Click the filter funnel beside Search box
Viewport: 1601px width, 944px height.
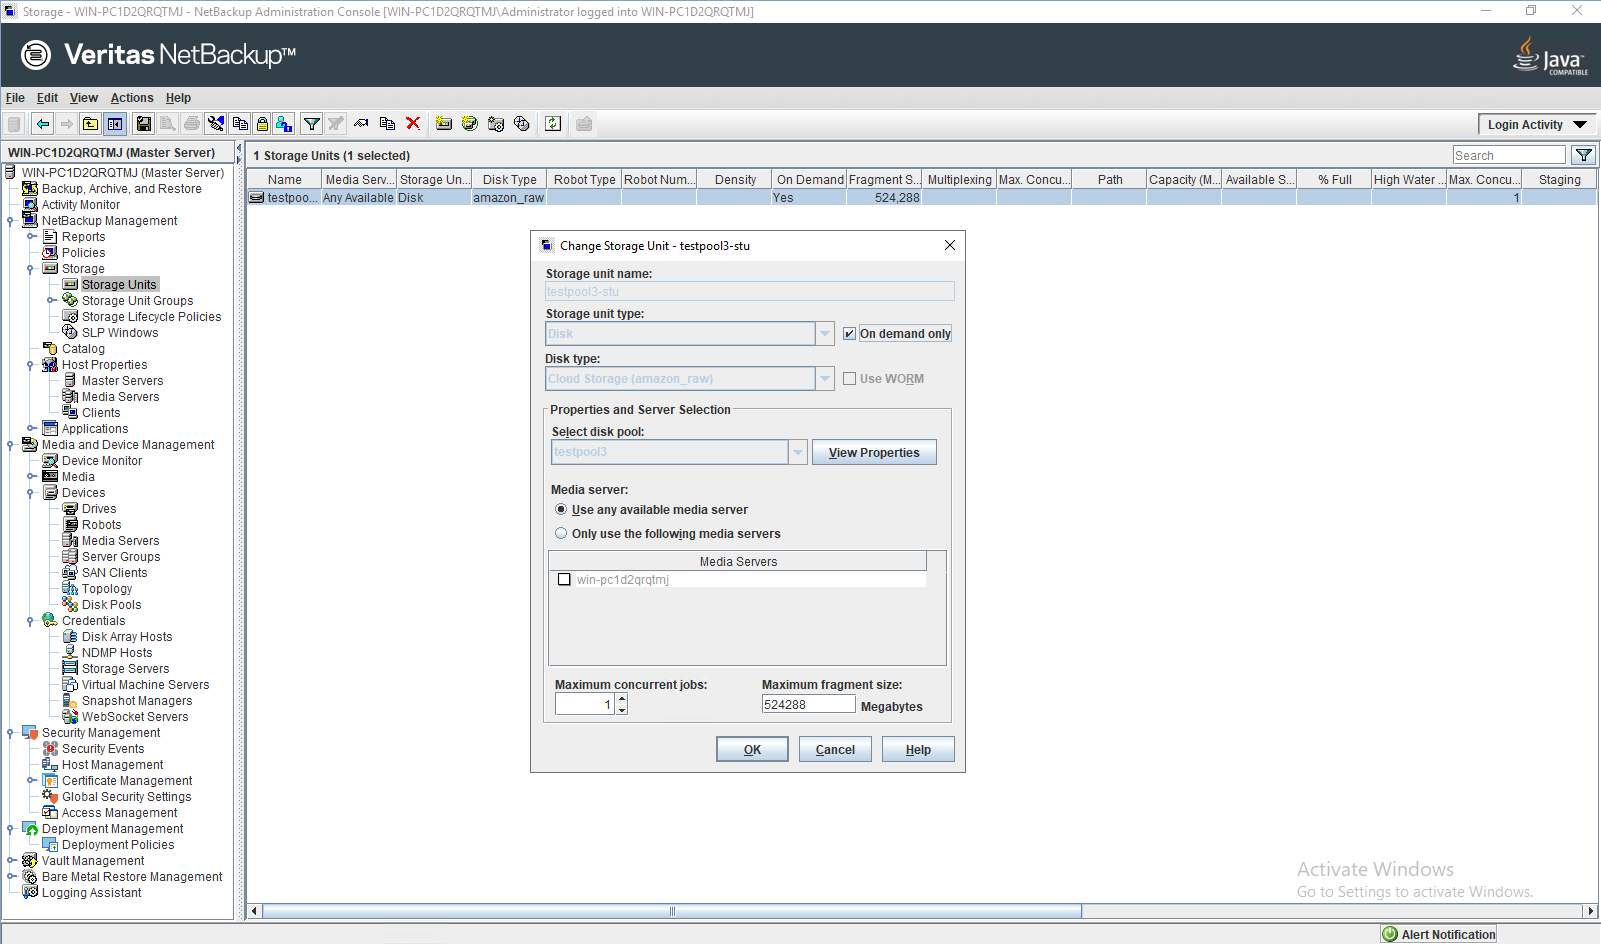click(1583, 155)
